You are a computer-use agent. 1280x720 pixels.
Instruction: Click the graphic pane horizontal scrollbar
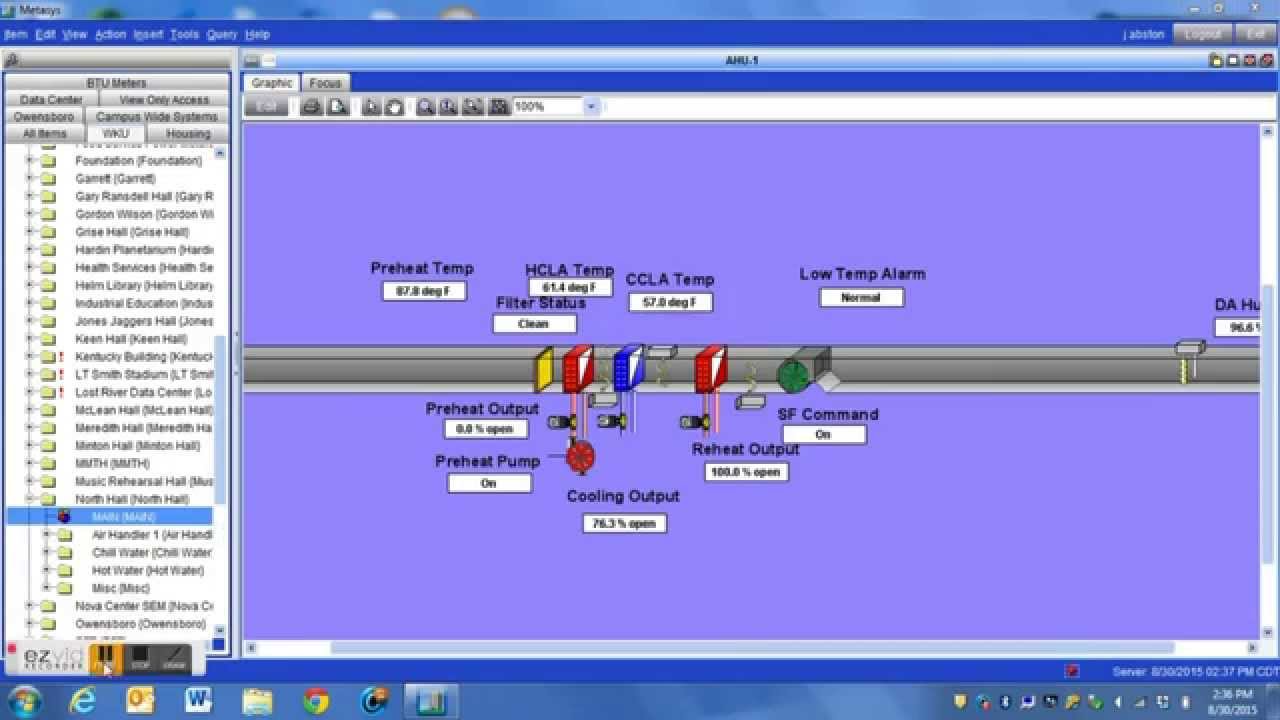click(752, 648)
